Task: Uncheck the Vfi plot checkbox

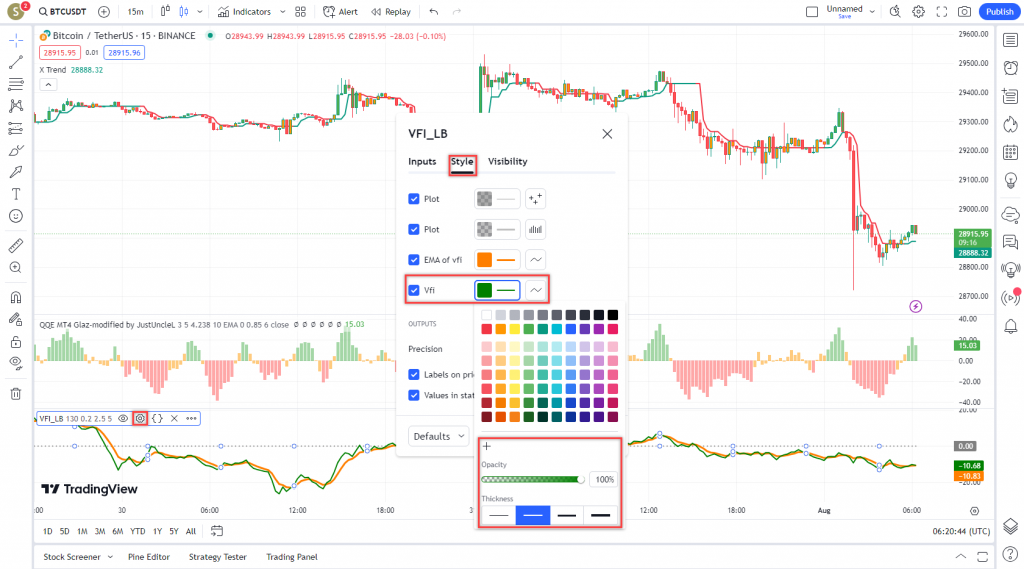Action: coord(414,291)
